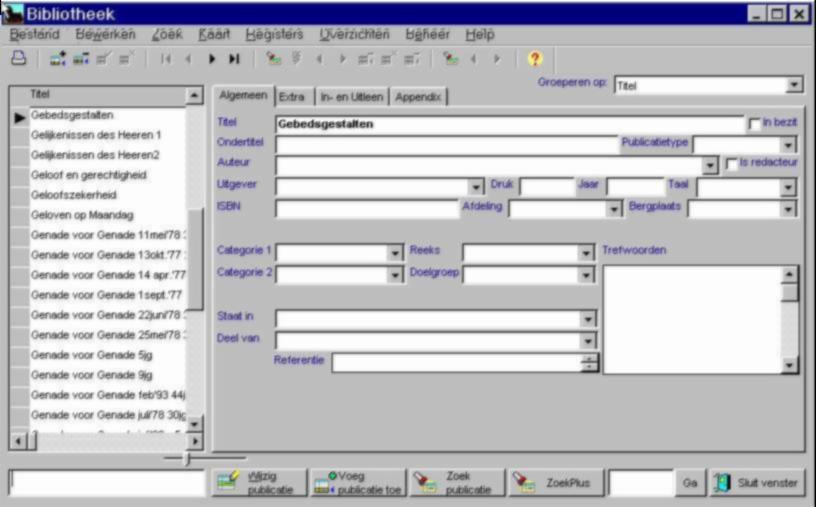
Task: Click the print icon in the toolbar
Action: 18,59
